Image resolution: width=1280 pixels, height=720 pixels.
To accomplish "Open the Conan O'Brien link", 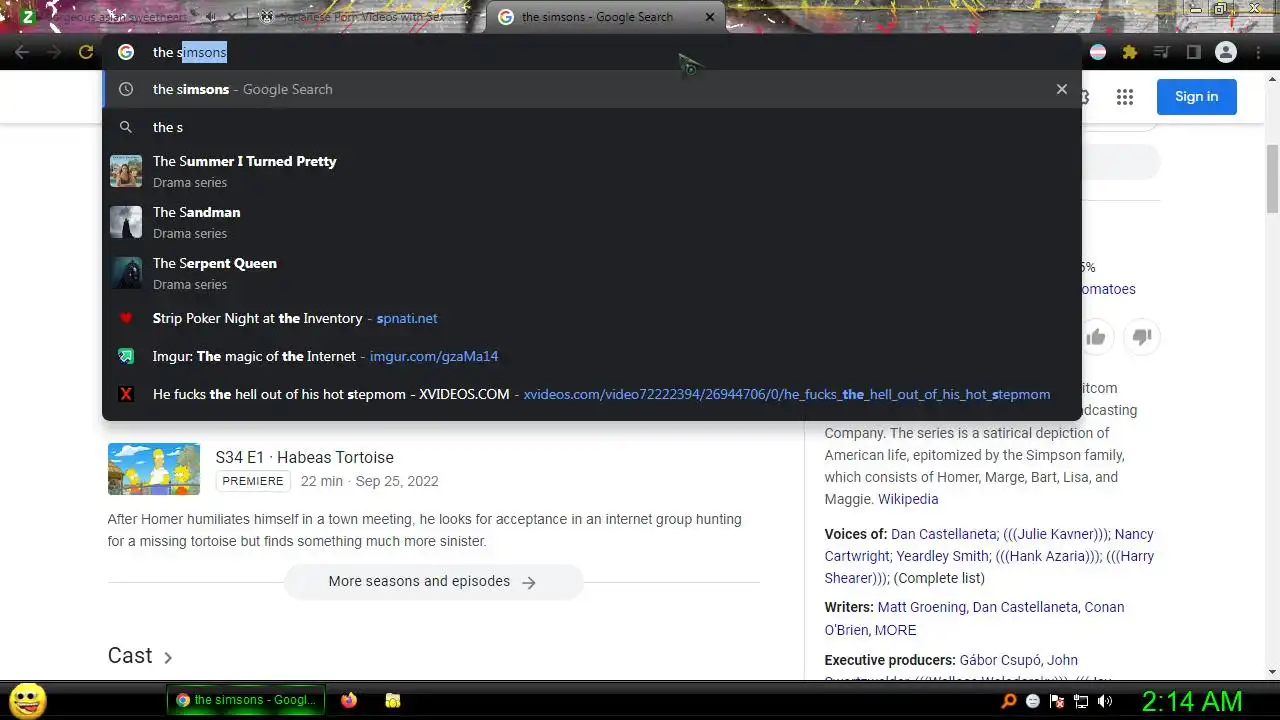I will (975, 618).
